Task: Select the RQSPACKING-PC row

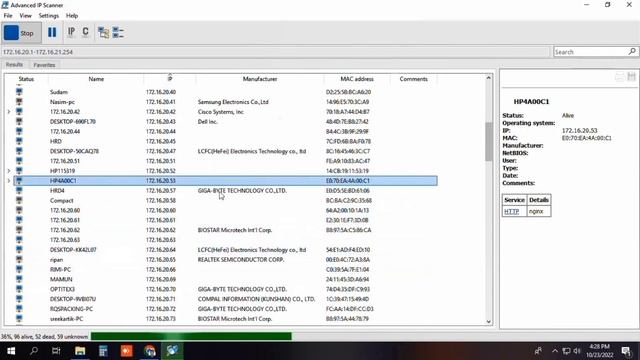Action: 225,309
